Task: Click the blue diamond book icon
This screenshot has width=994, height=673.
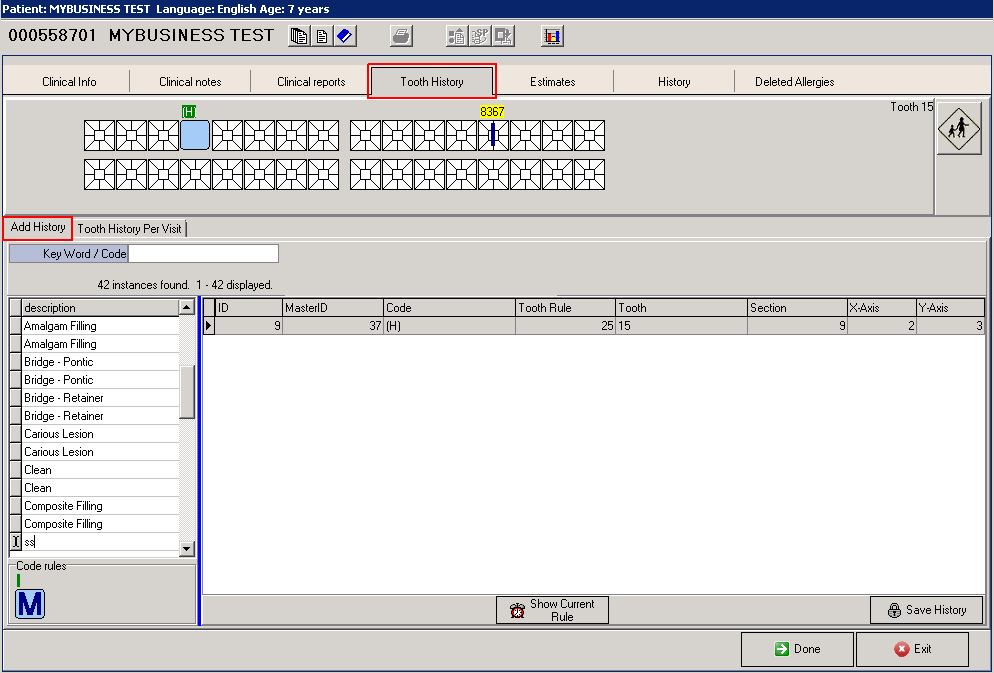Action: tap(344, 36)
